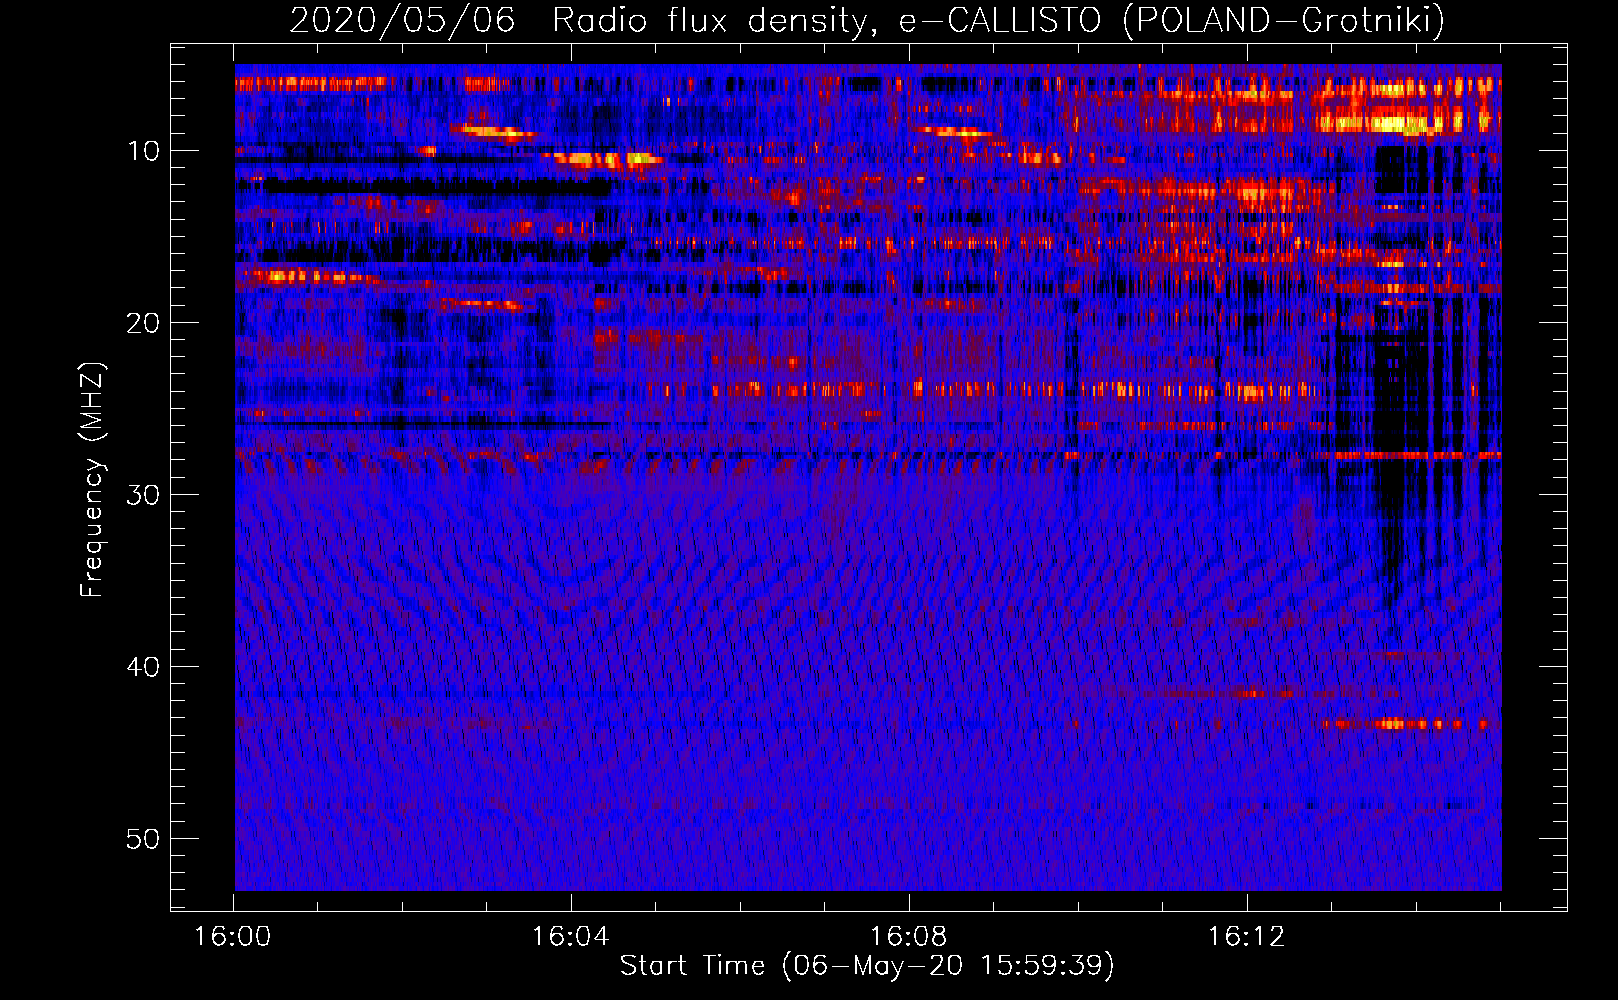The image size is (1618, 1000).
Task: Click the 40 MHz frequency tick label
Action: (143, 667)
